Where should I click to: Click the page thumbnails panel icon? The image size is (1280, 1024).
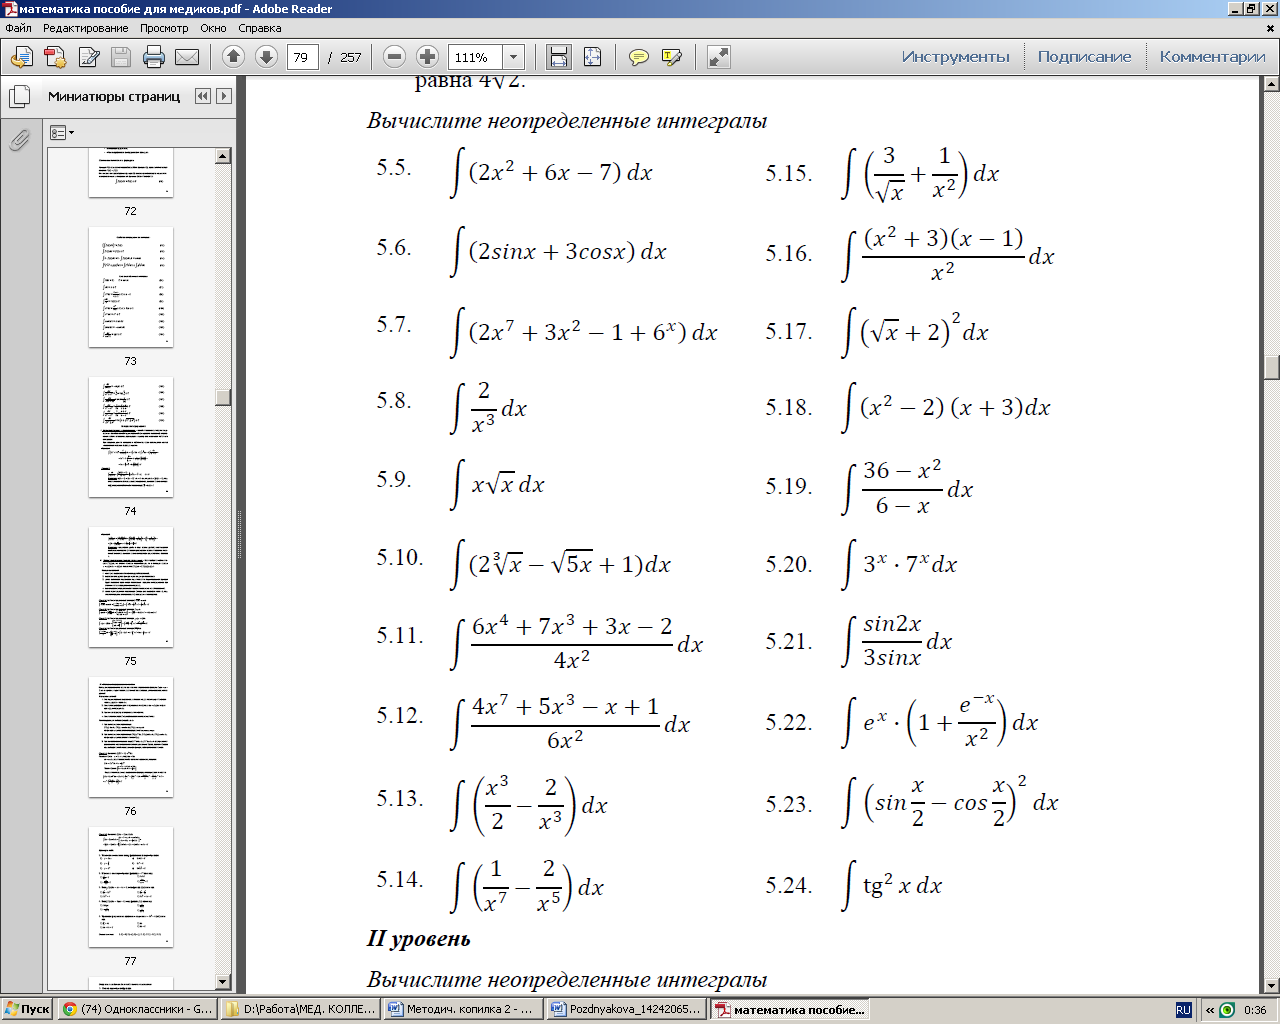coord(19,97)
